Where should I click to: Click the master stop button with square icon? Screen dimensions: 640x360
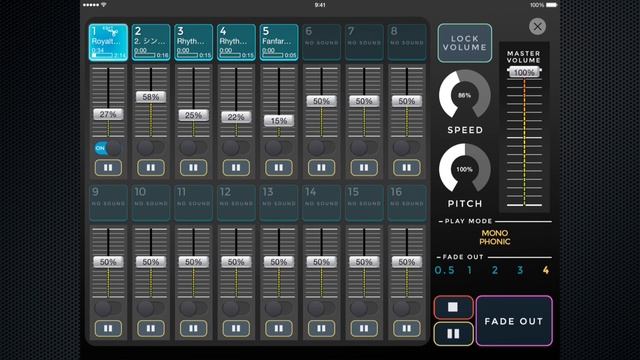tap(453, 307)
